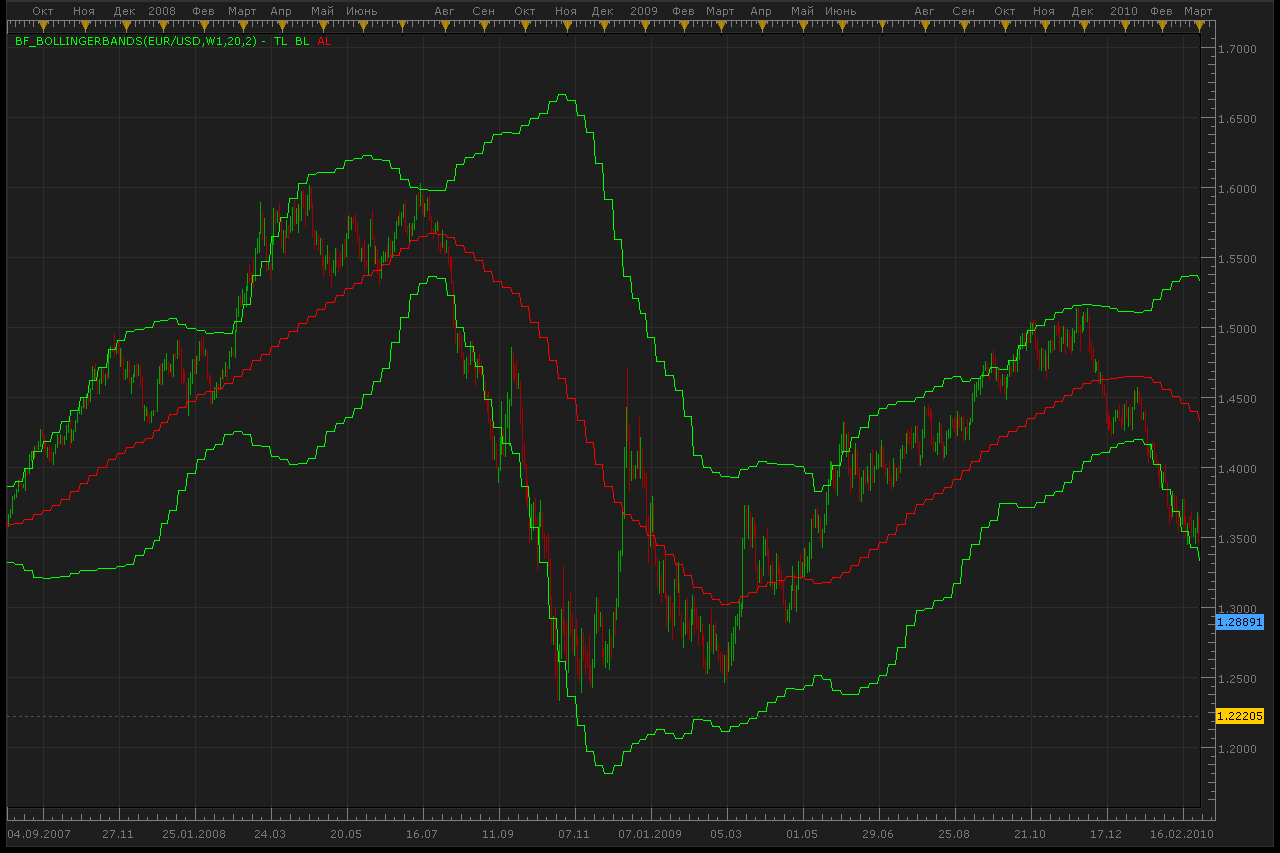1280x853 pixels.
Task: Click the 1.3000 price axis label
Action: click(x=1238, y=608)
